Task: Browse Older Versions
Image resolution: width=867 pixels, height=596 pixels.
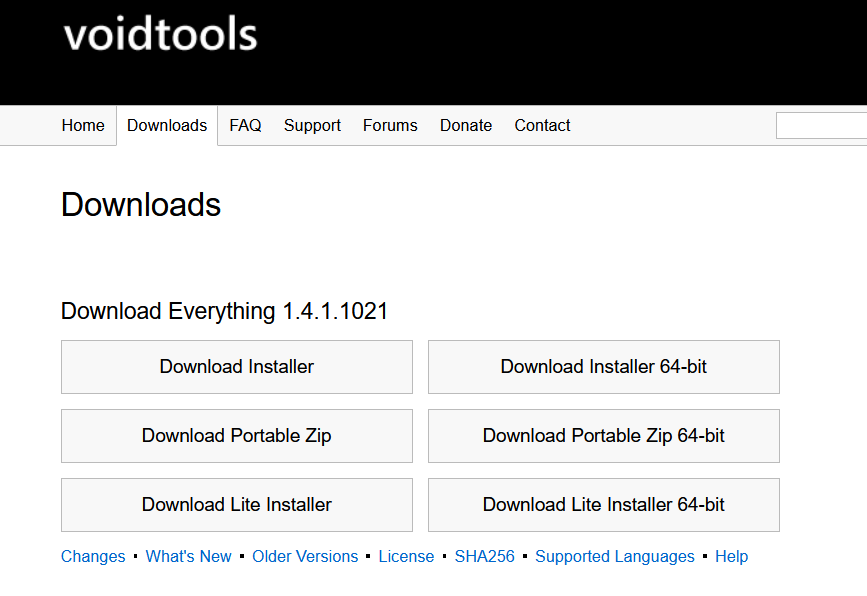Action: pyautogui.click(x=305, y=556)
